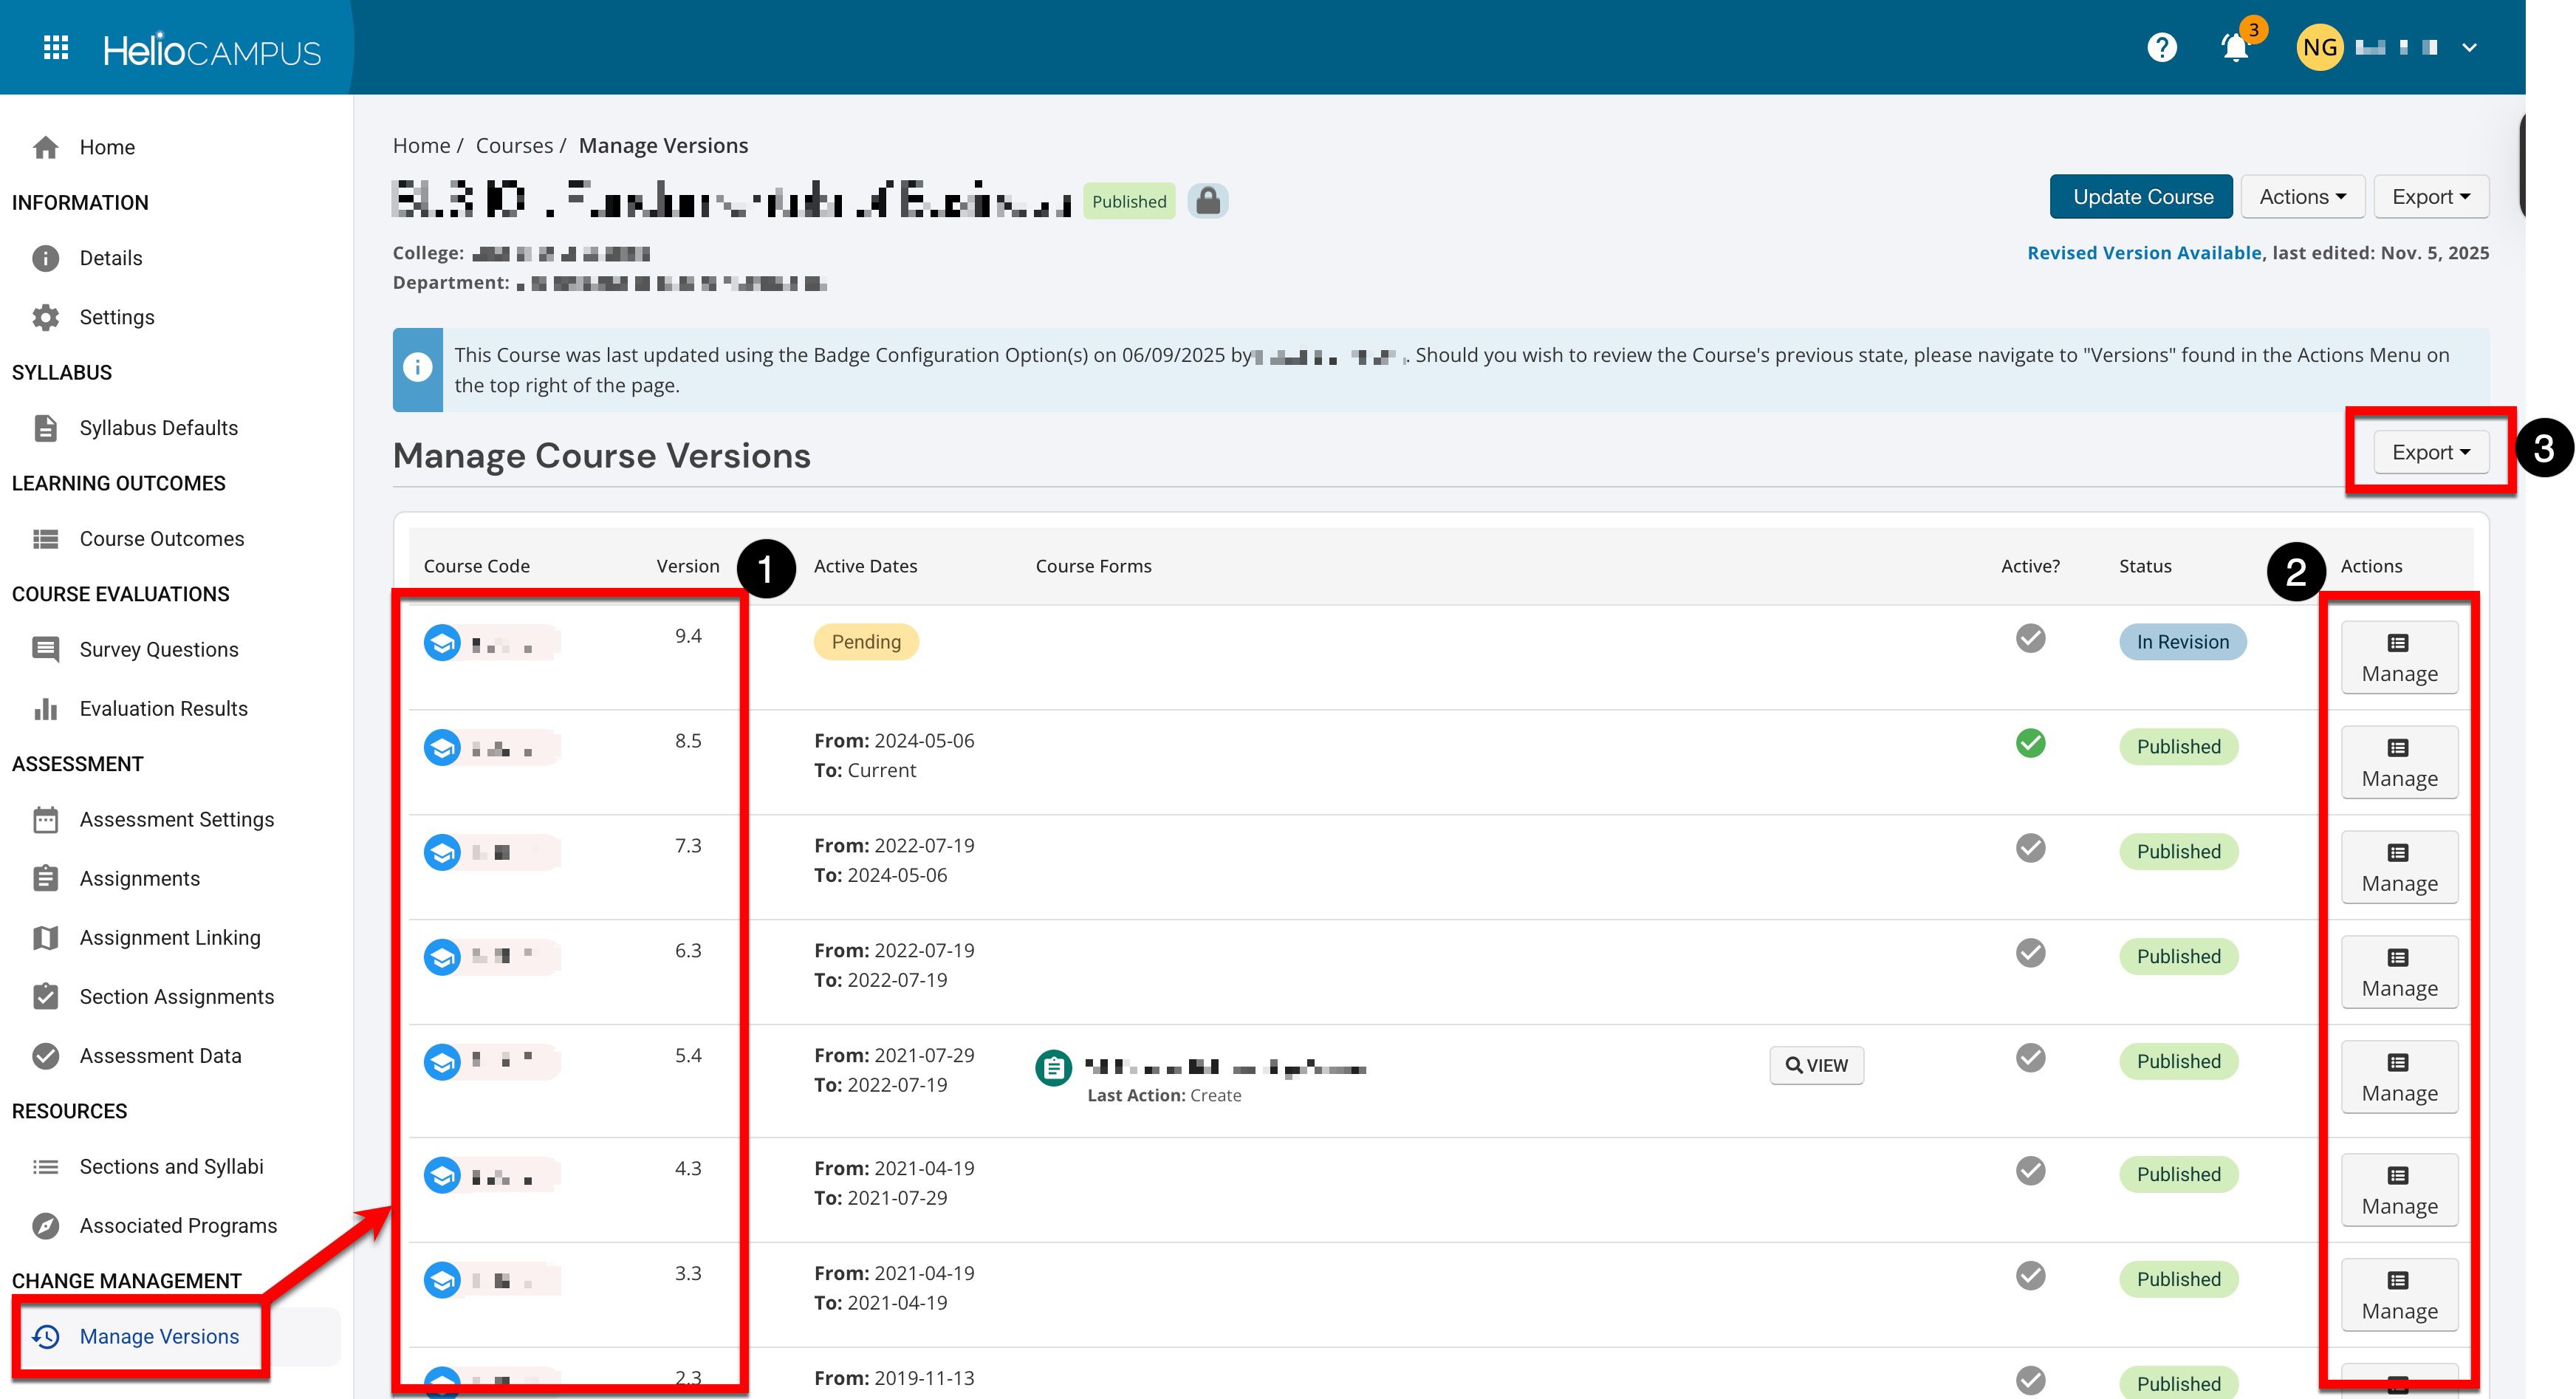Screen dimensions: 2576x1399
Task: Go to Assignment Linking in sidebar
Action: [169, 938]
